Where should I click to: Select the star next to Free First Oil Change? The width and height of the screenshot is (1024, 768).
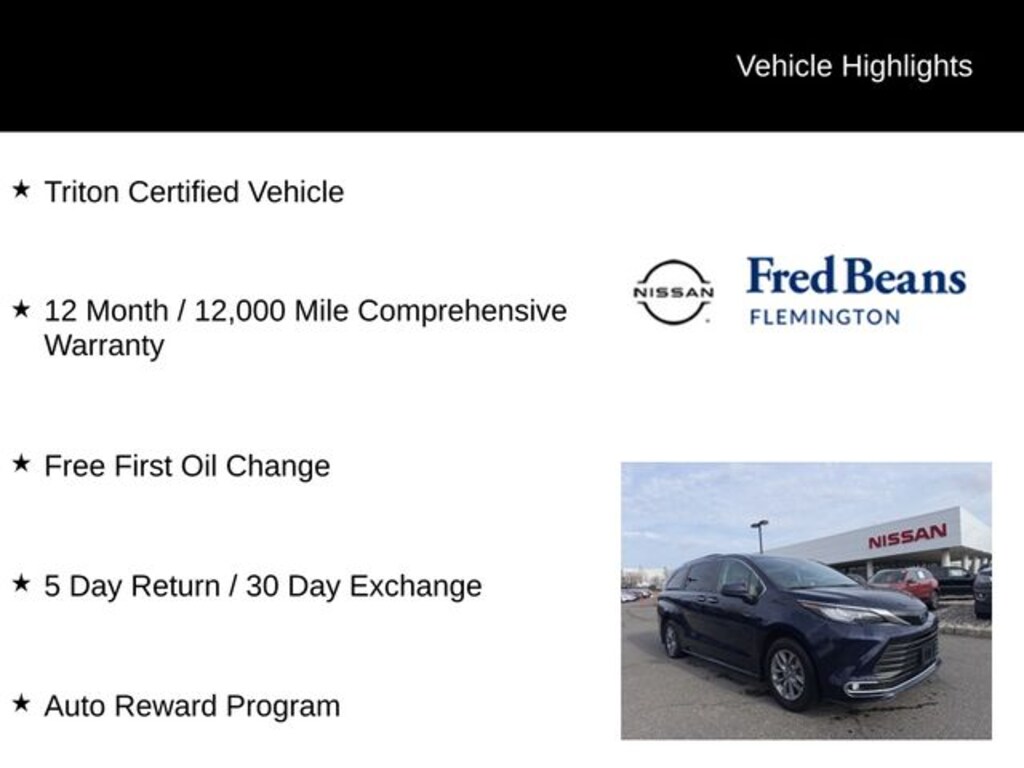click(20, 464)
